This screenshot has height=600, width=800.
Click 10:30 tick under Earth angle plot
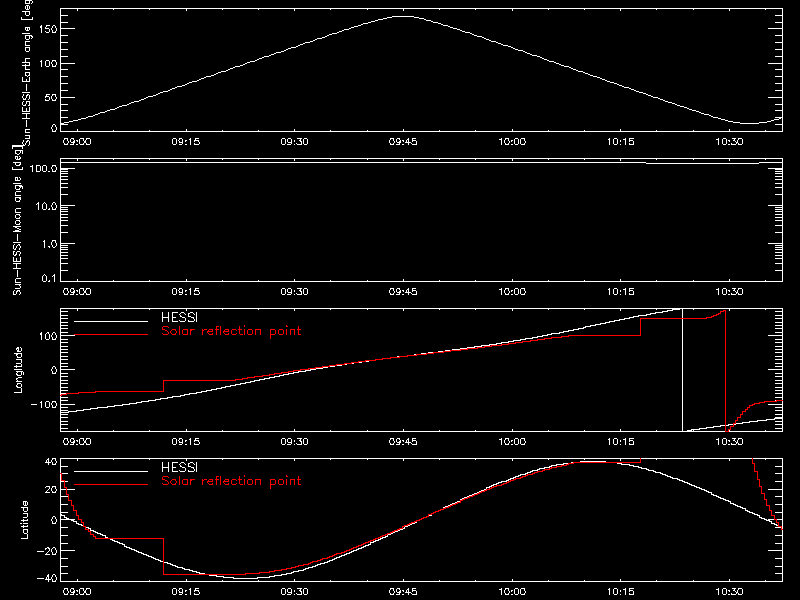tap(729, 141)
